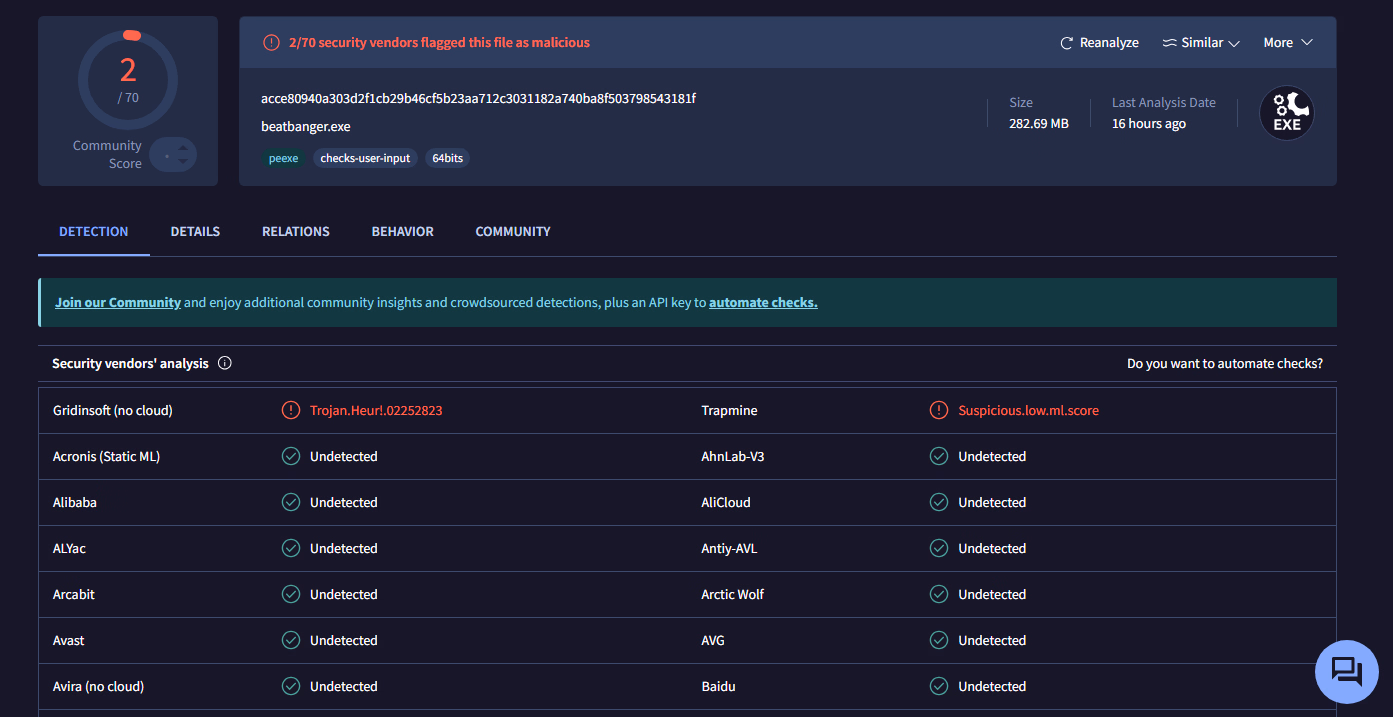
Task: Click the warning icon next to Trojan.Heur!.02252823
Action: tap(290, 410)
